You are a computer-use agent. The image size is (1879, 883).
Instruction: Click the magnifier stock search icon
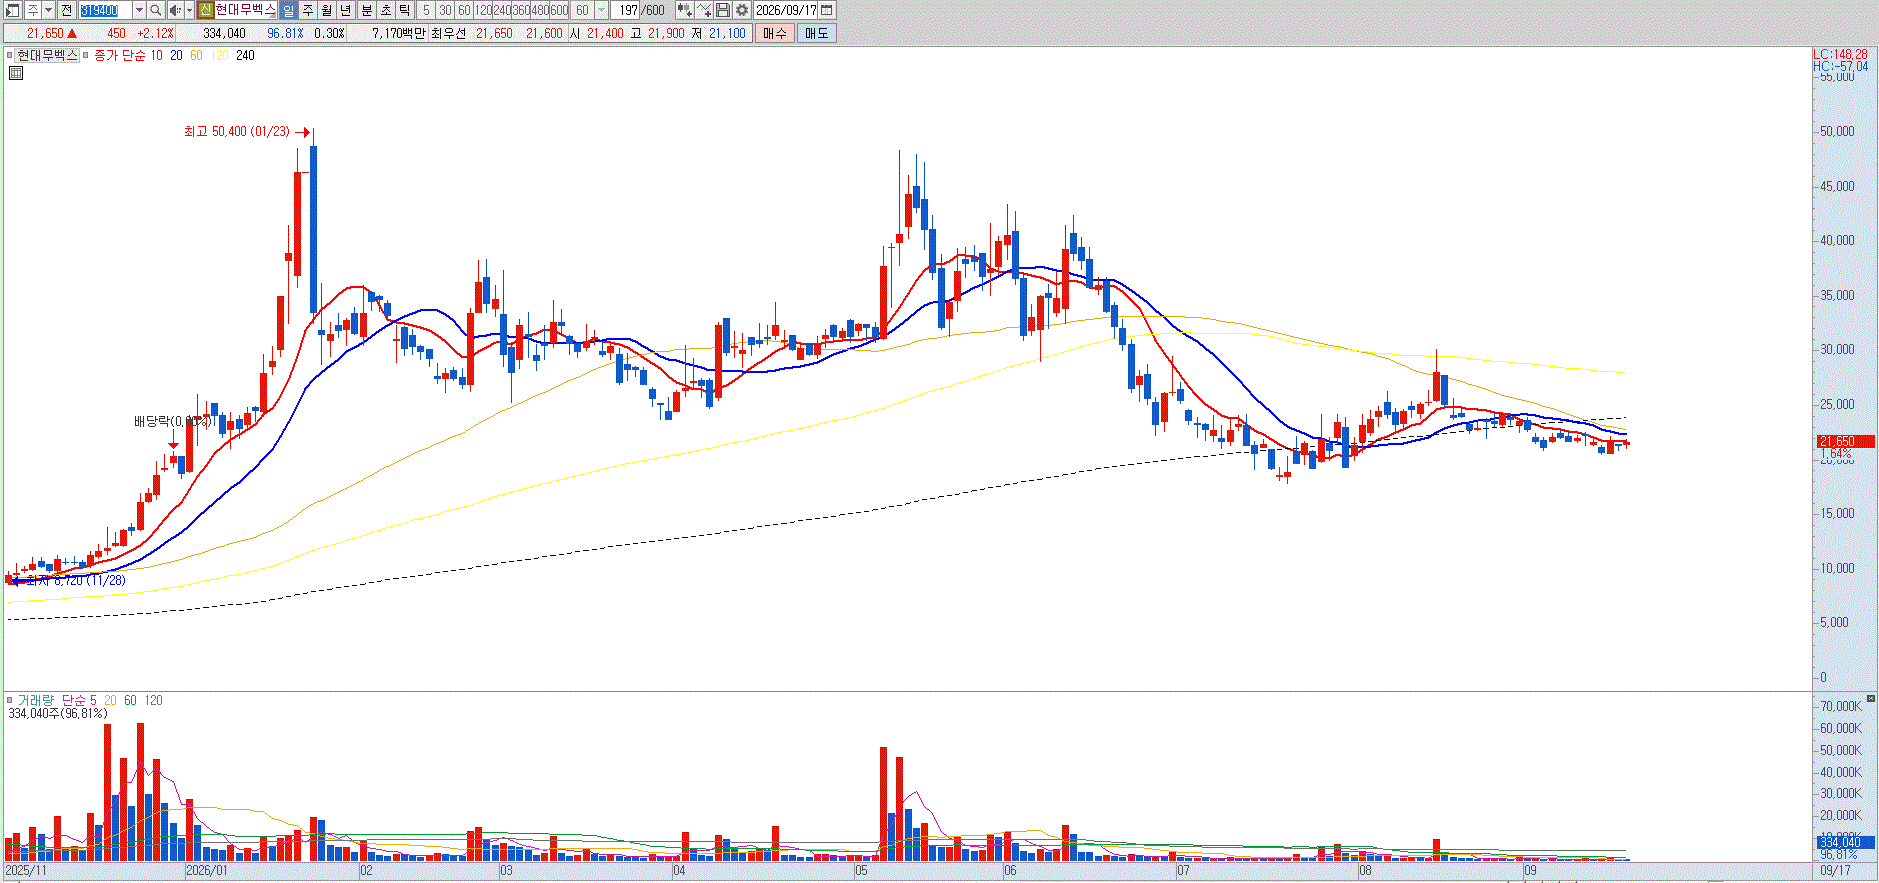[156, 10]
